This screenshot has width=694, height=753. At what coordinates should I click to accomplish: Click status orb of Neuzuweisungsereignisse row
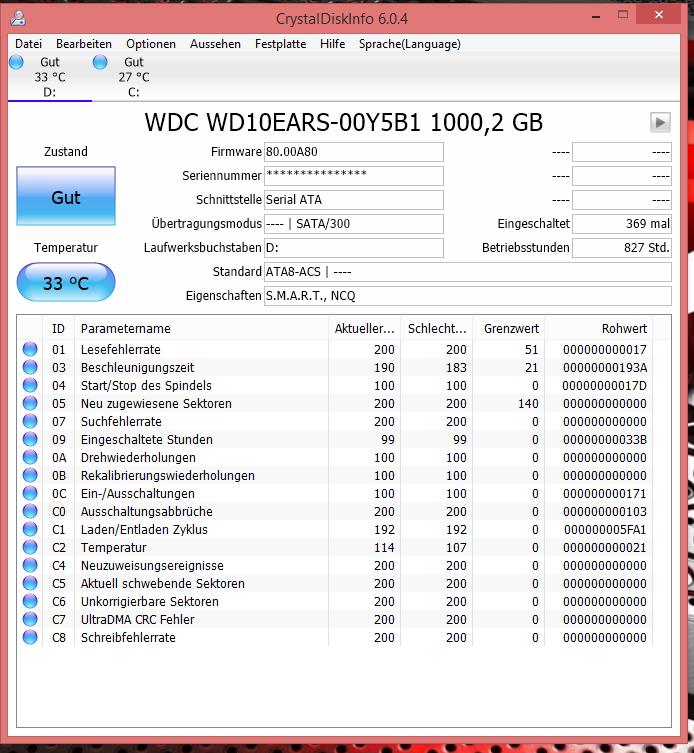point(30,565)
